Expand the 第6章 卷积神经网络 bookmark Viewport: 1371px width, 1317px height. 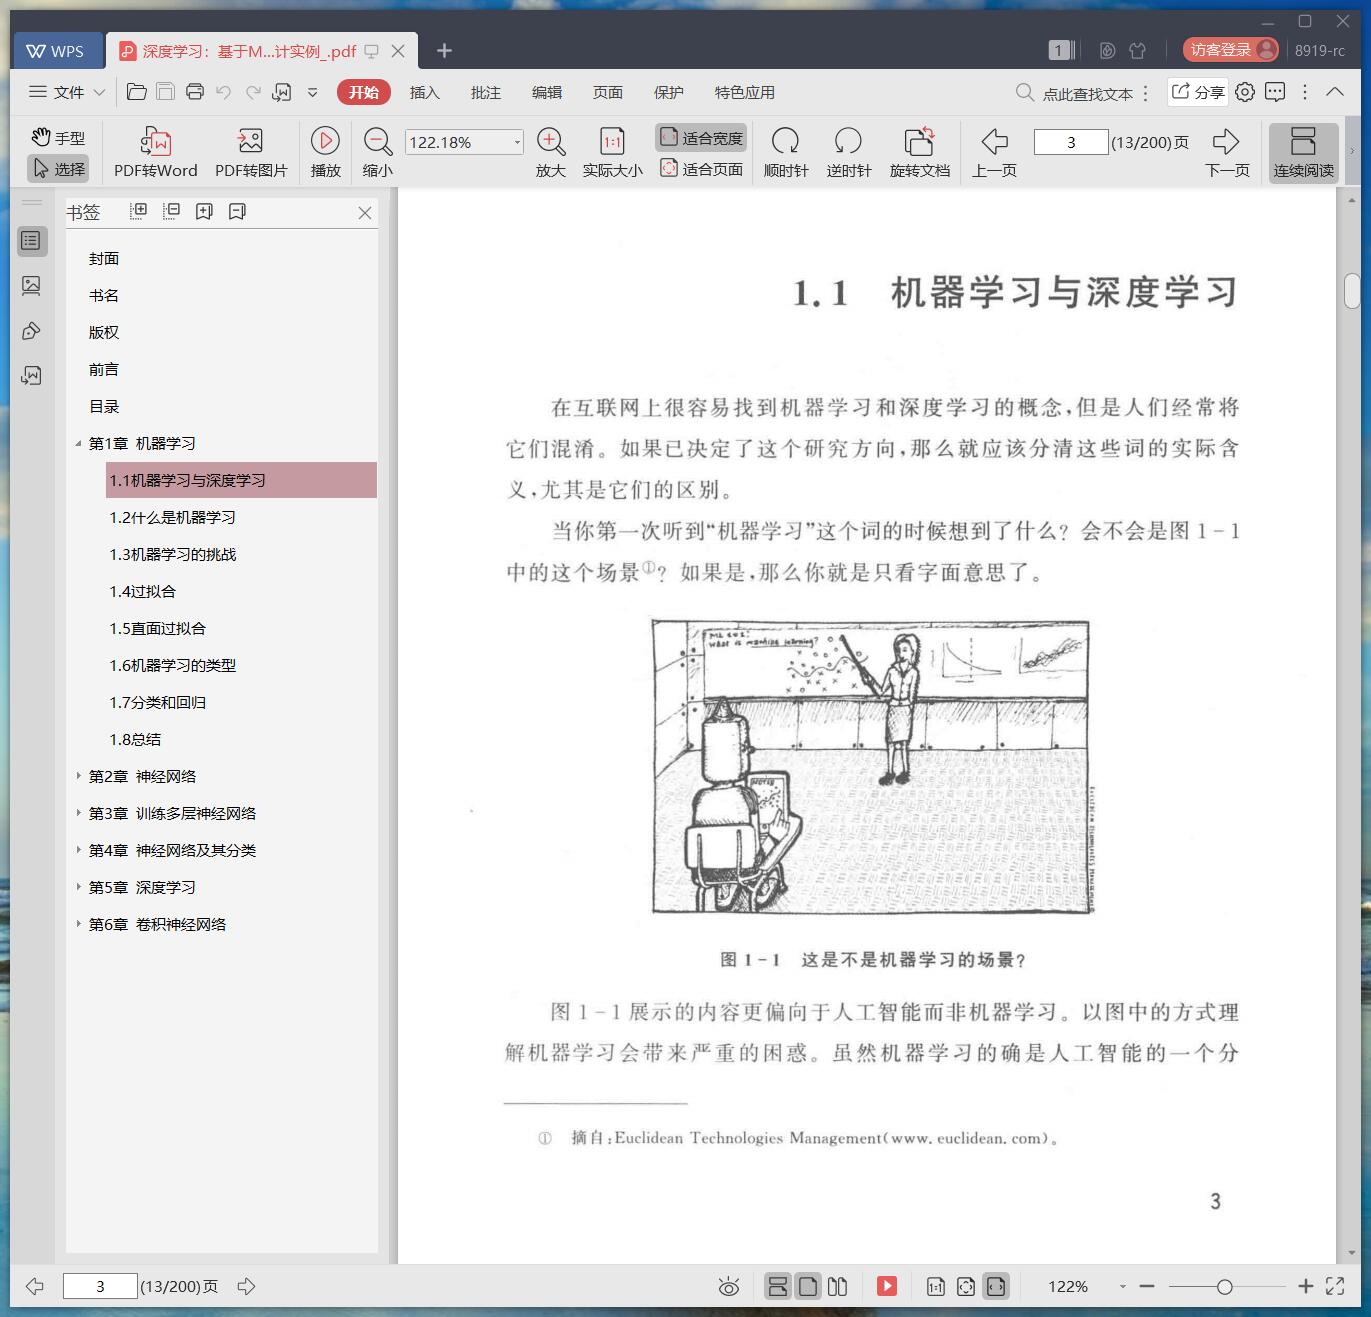[78, 923]
